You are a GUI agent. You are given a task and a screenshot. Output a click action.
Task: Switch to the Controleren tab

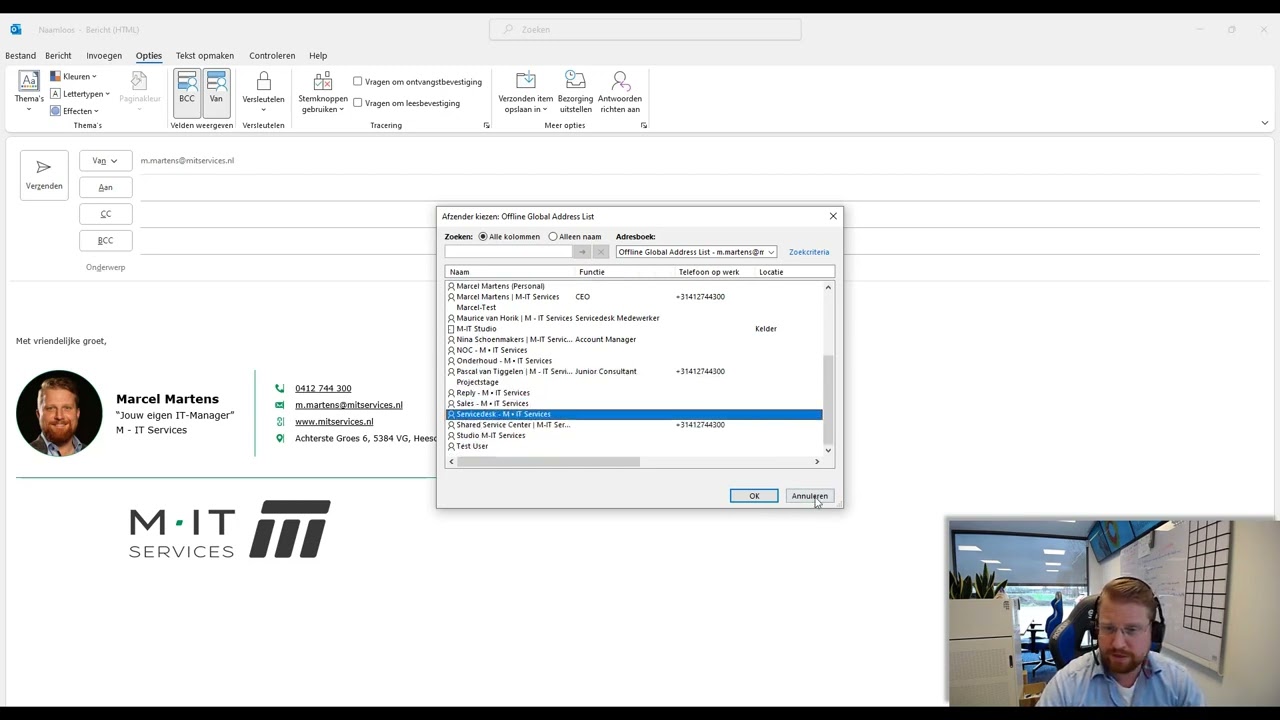(272, 56)
